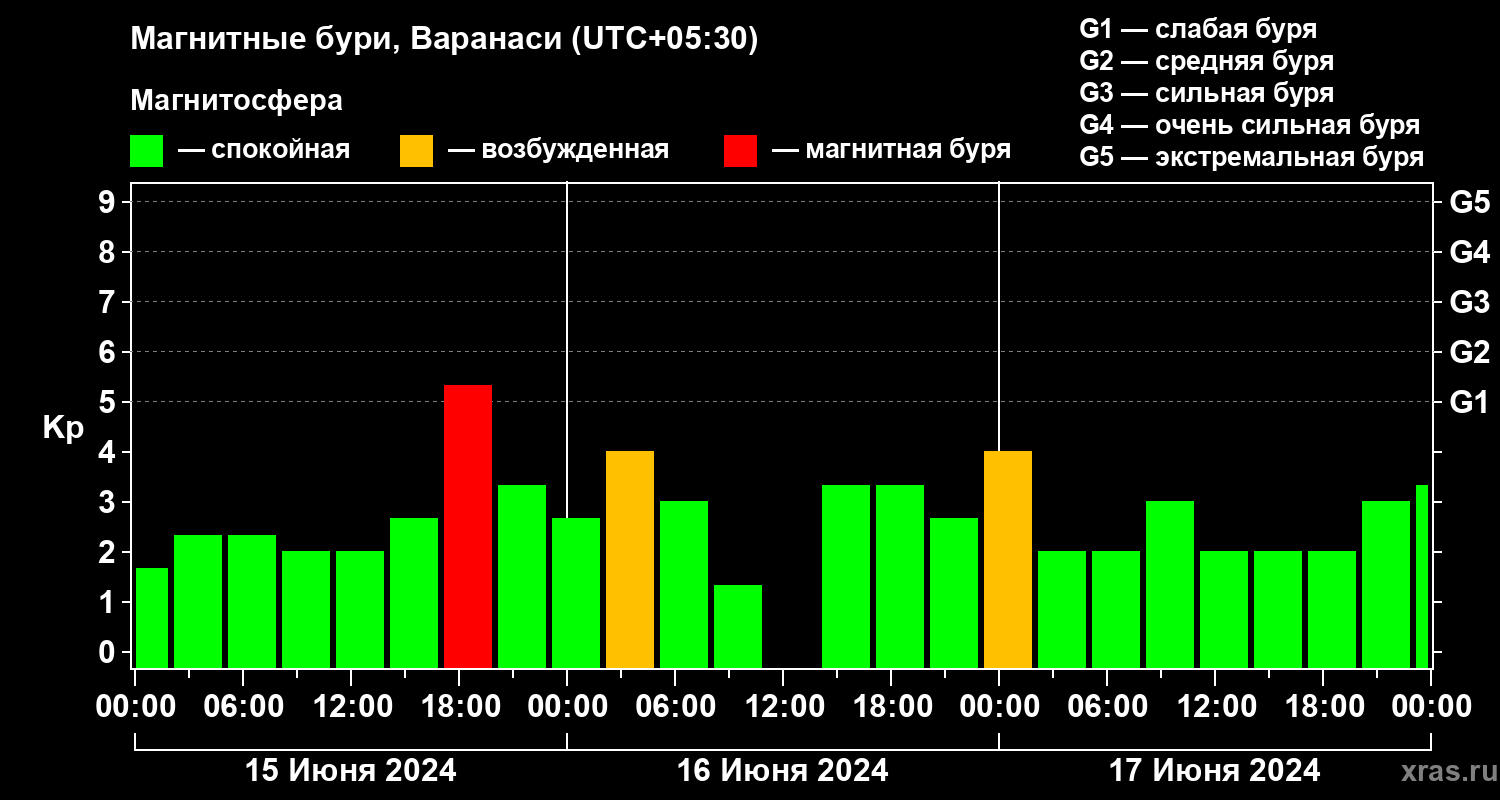Click the green 21:00–00:00 bar on 15 June
This screenshot has width=1500, height=800.
tap(522, 576)
